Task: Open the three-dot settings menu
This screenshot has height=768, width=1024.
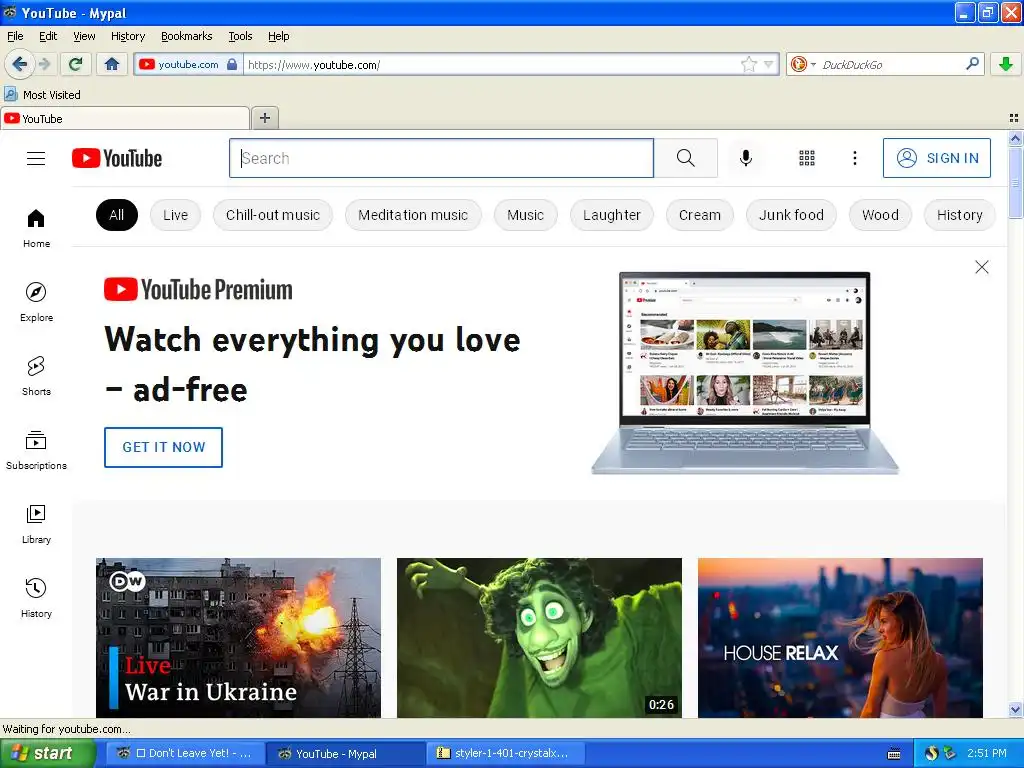Action: (x=855, y=158)
